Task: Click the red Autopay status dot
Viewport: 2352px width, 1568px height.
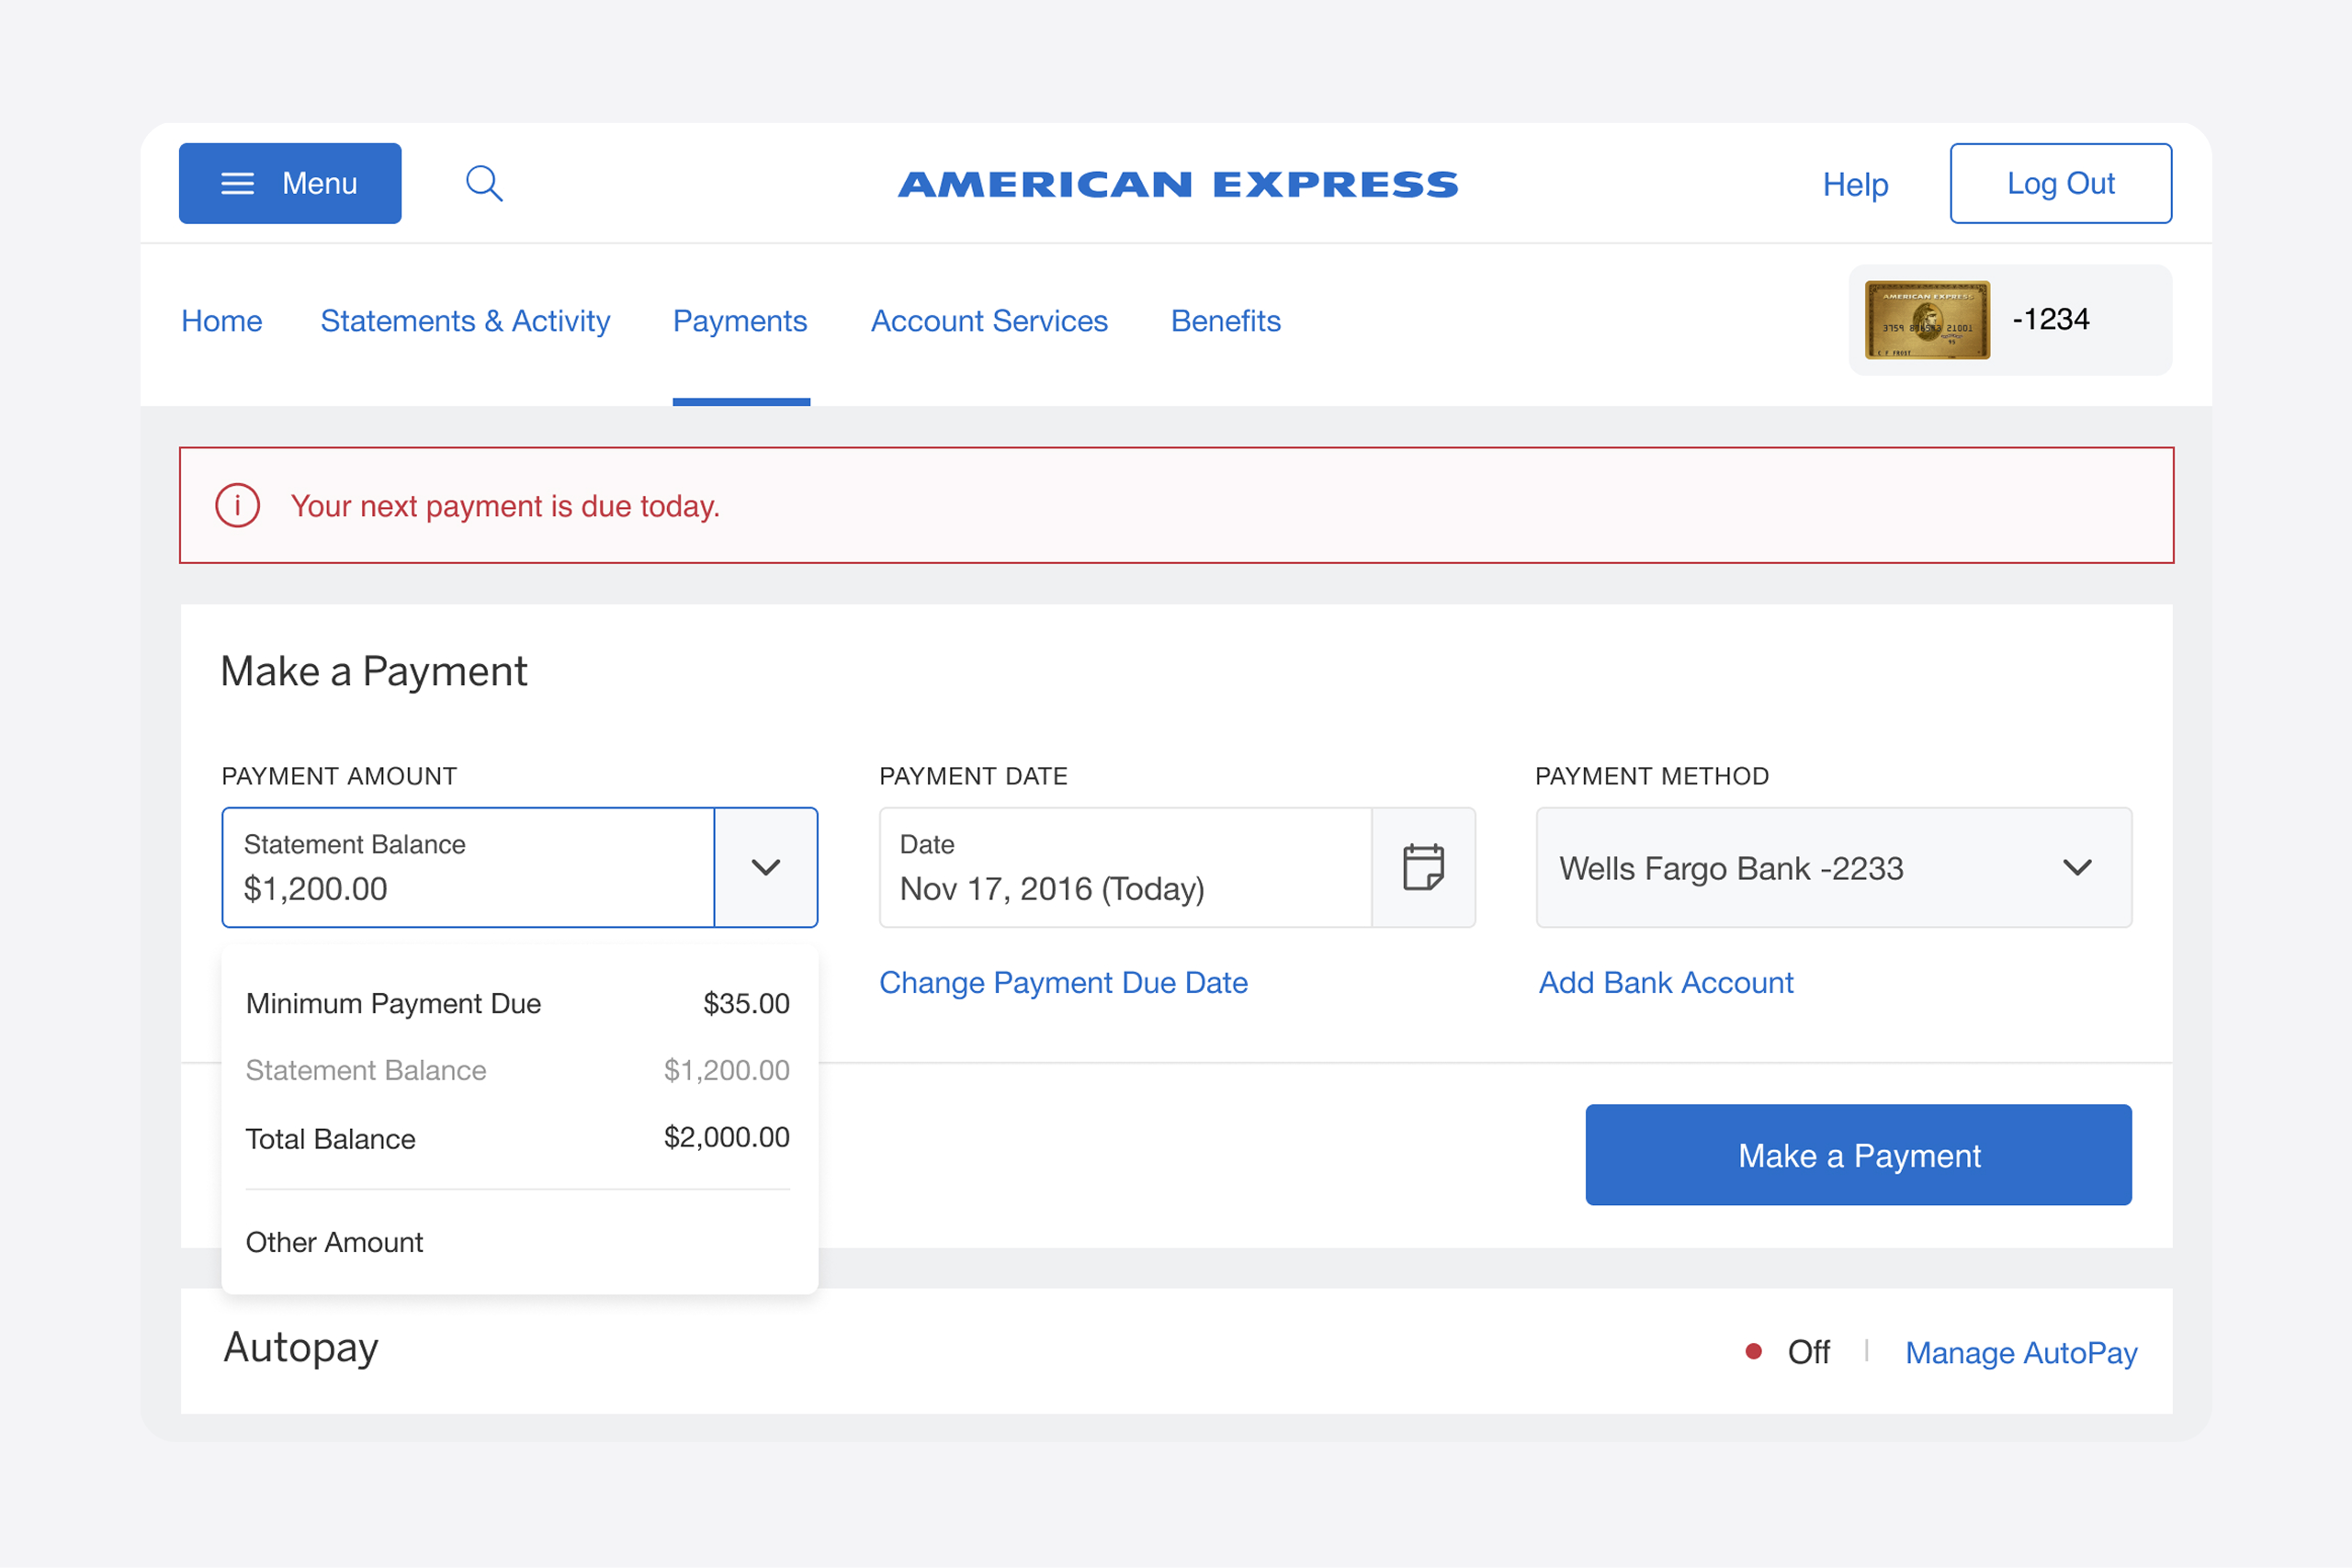Action: tap(1753, 1351)
